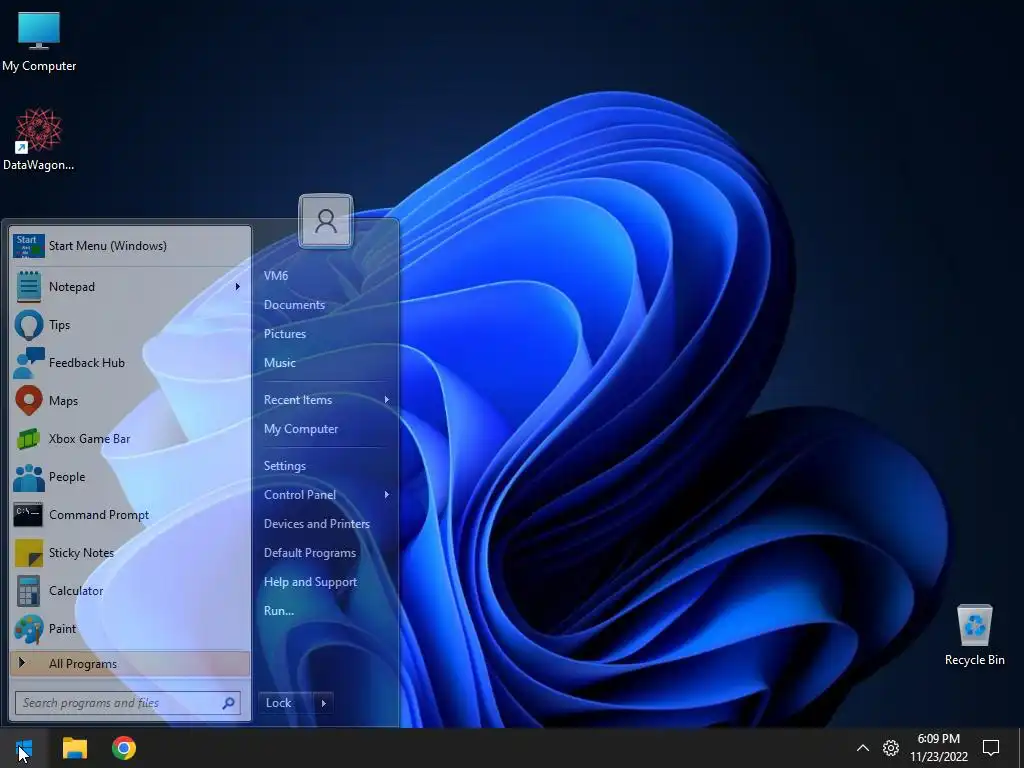
Task: Open the My Computer desktop icon
Action: [39, 41]
